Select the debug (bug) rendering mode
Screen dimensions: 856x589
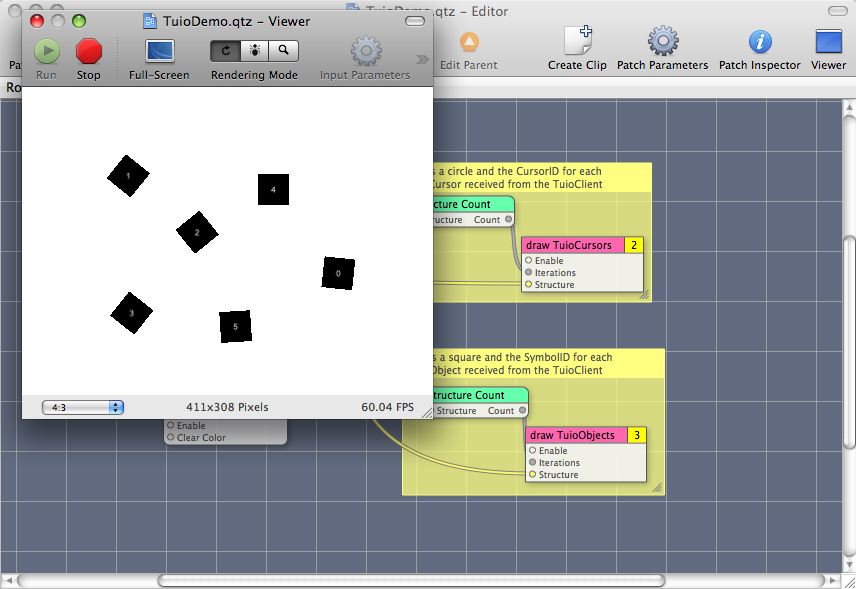(254, 49)
